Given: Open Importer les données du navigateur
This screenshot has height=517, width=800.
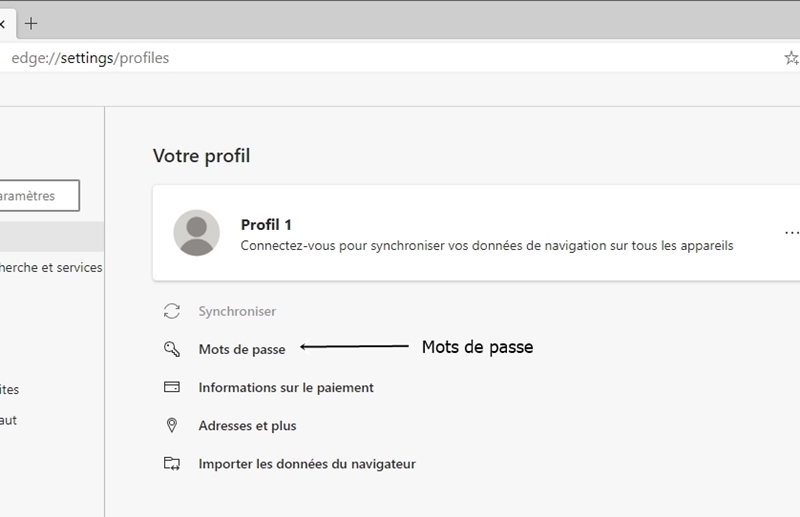Looking at the screenshot, I should [307, 464].
